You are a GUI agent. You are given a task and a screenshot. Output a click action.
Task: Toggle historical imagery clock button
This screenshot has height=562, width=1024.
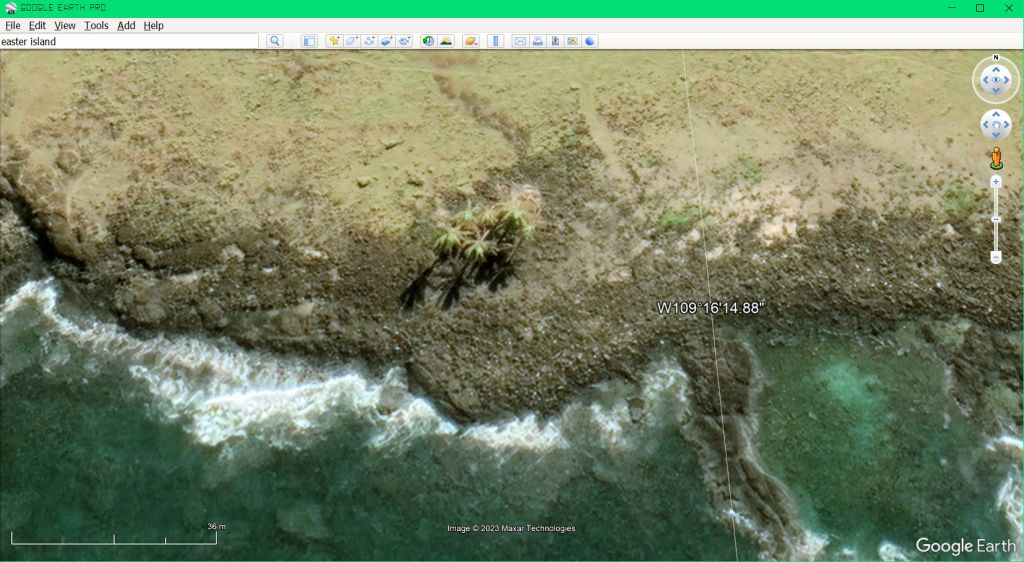coord(428,41)
